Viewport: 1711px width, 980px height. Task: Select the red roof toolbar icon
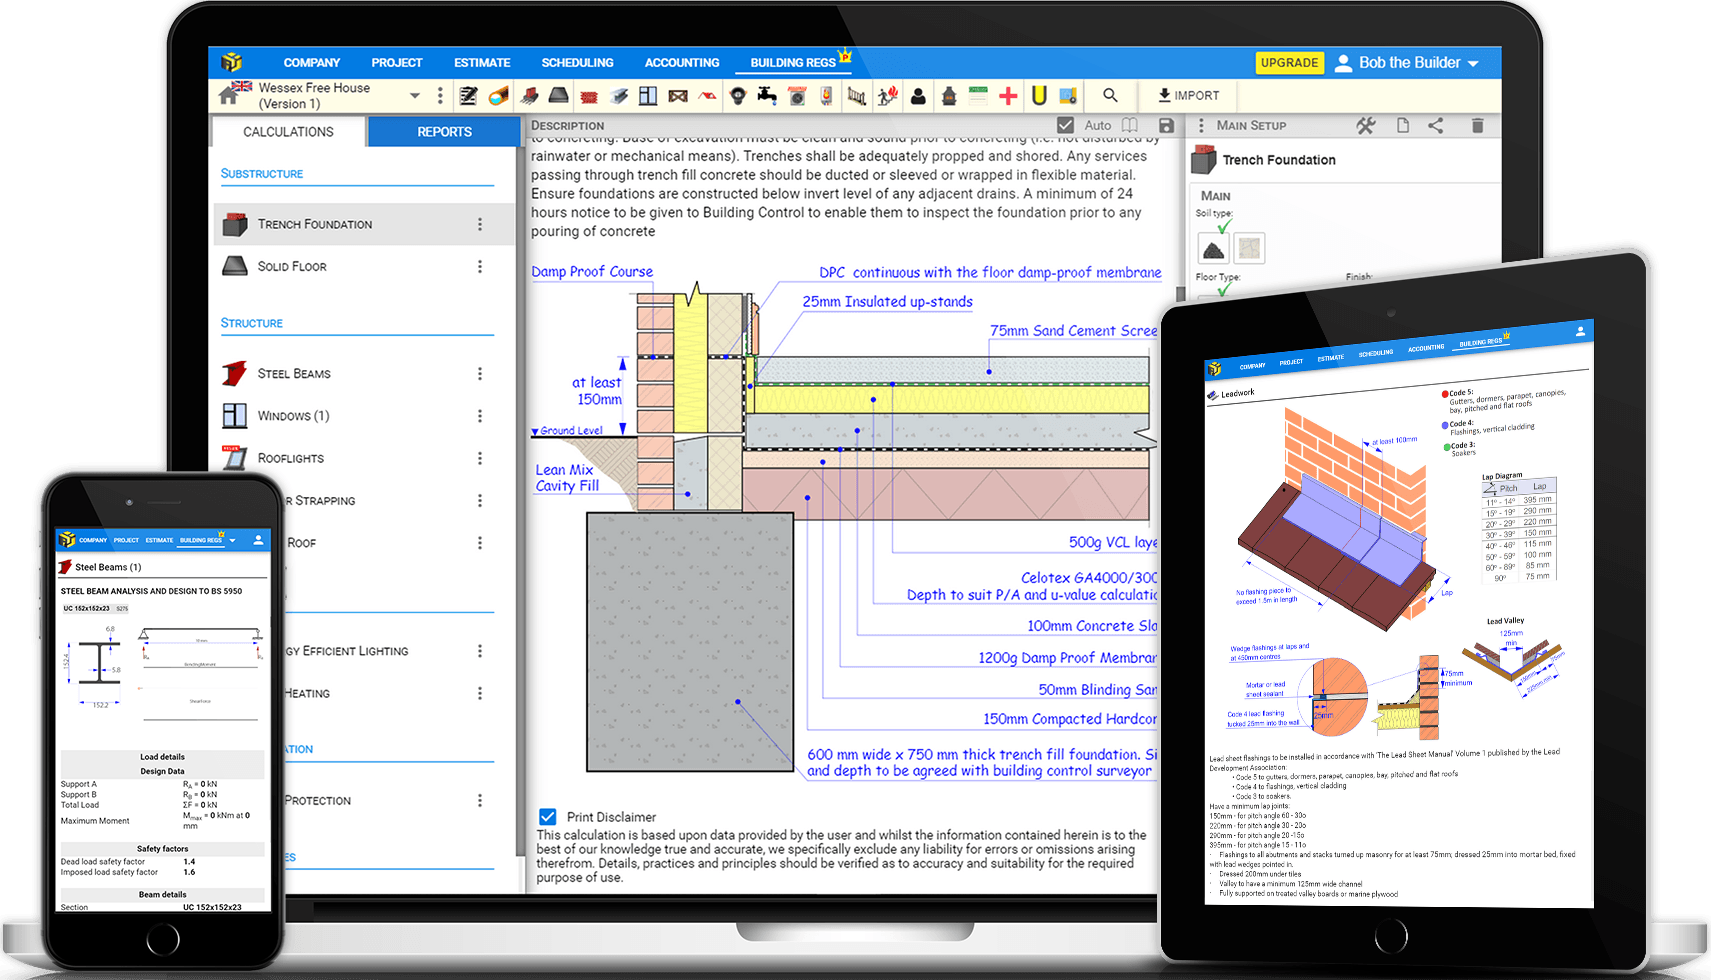pos(707,96)
